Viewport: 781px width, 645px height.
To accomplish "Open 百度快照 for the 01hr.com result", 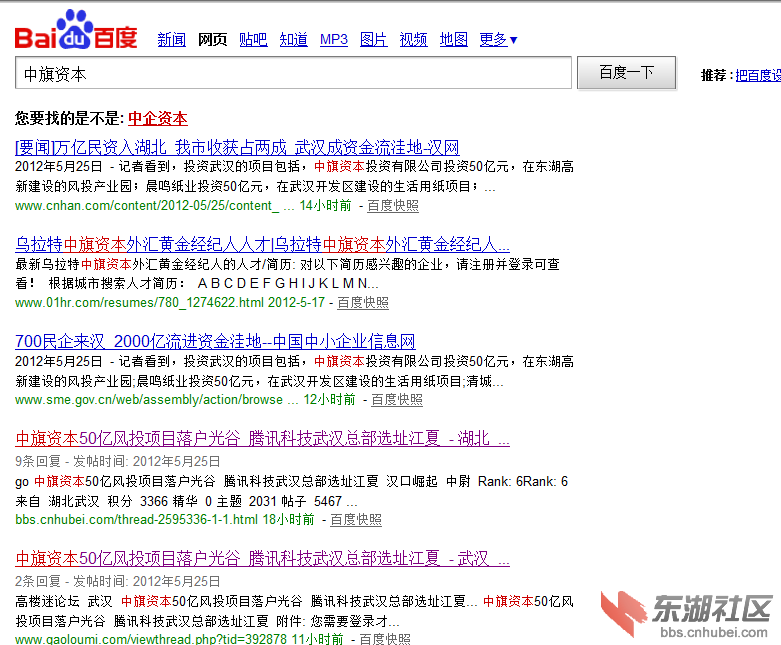I will (x=363, y=302).
